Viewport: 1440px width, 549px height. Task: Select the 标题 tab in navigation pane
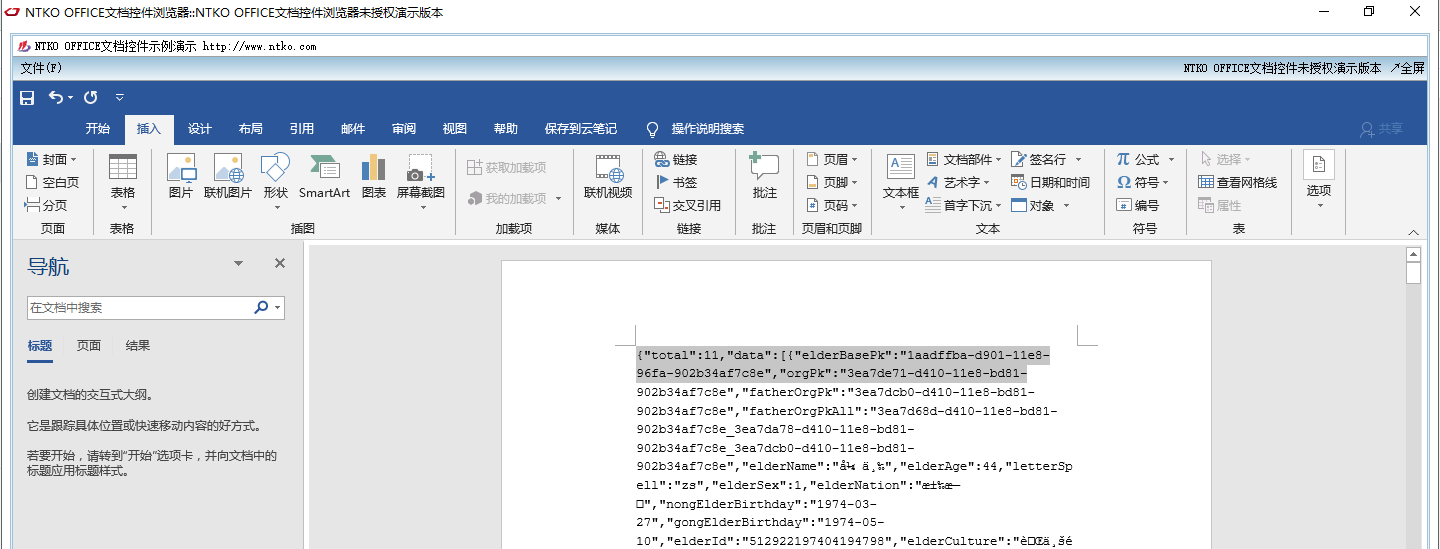coord(40,346)
